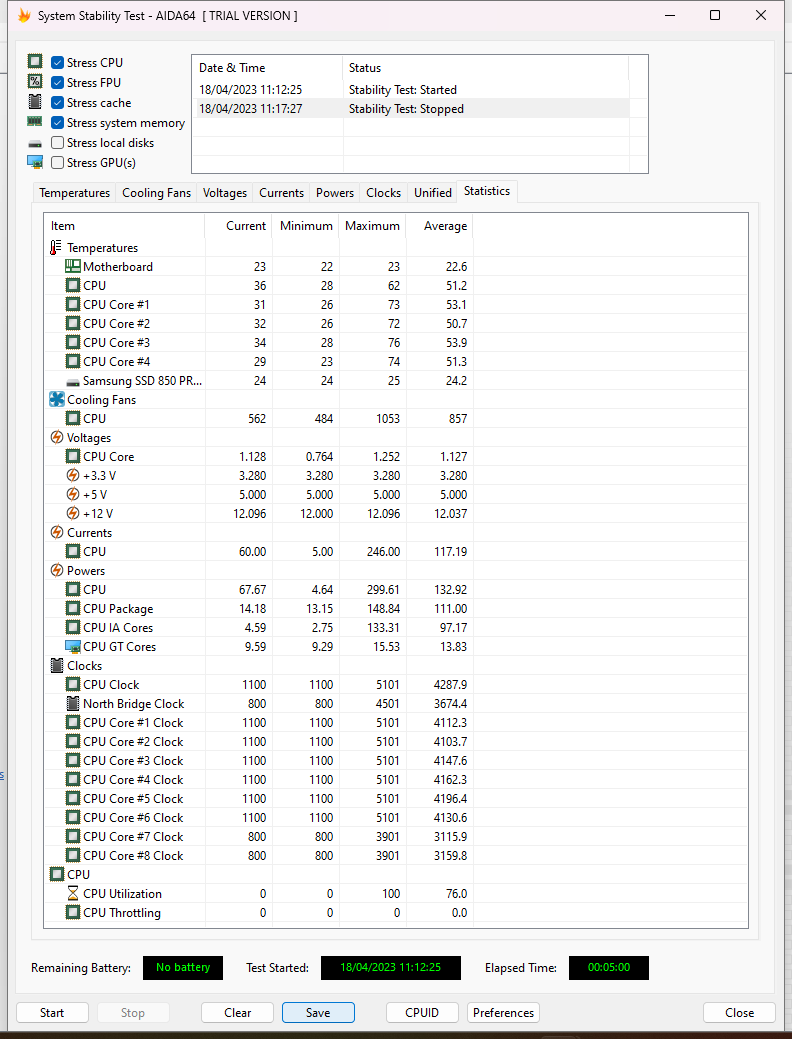Enable the Stress local disks checkbox
The width and height of the screenshot is (792, 1039).
click(58, 142)
